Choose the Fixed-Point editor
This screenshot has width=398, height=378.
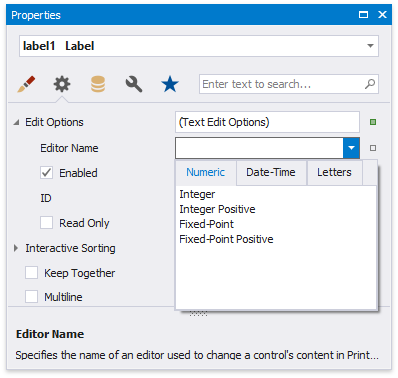coord(207,224)
